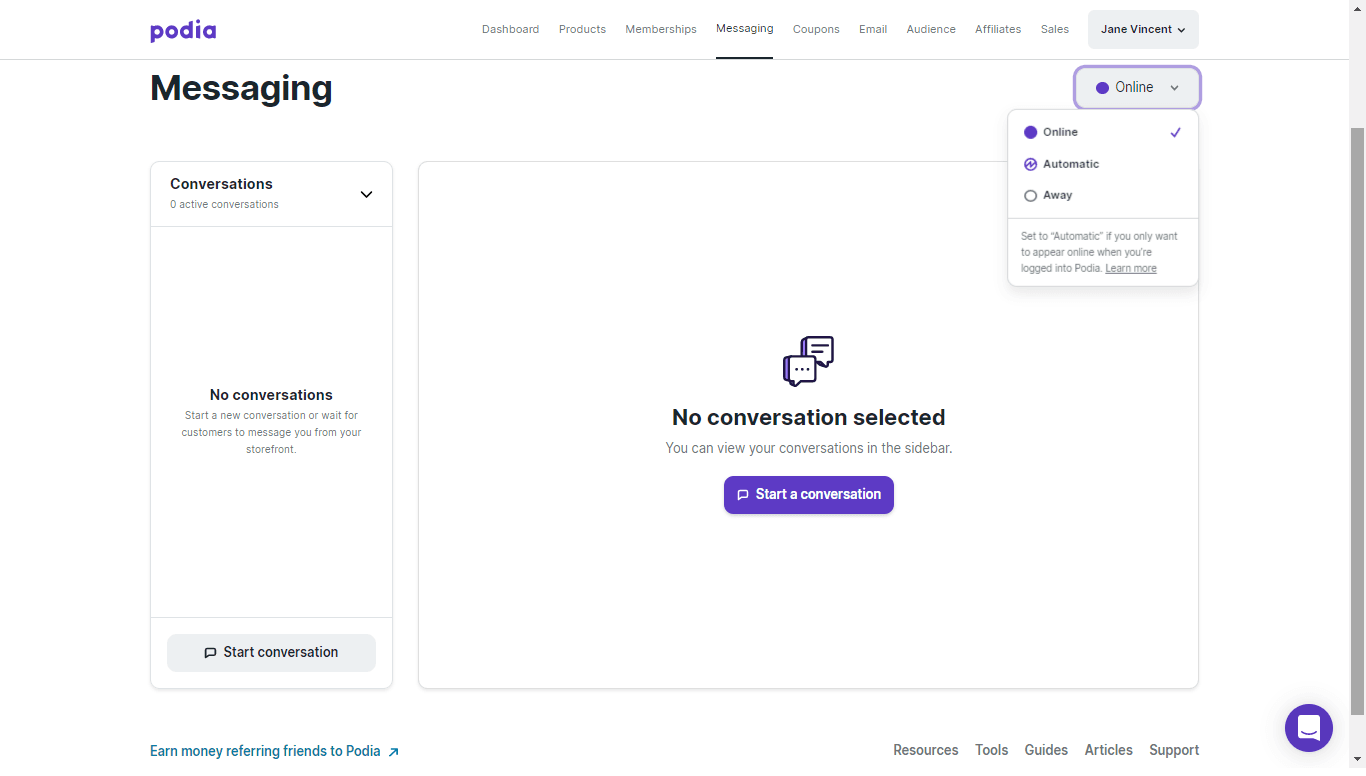Viewport: 1366px width, 776px height.
Task: Open the Jane Vincent account menu
Action: (1143, 30)
